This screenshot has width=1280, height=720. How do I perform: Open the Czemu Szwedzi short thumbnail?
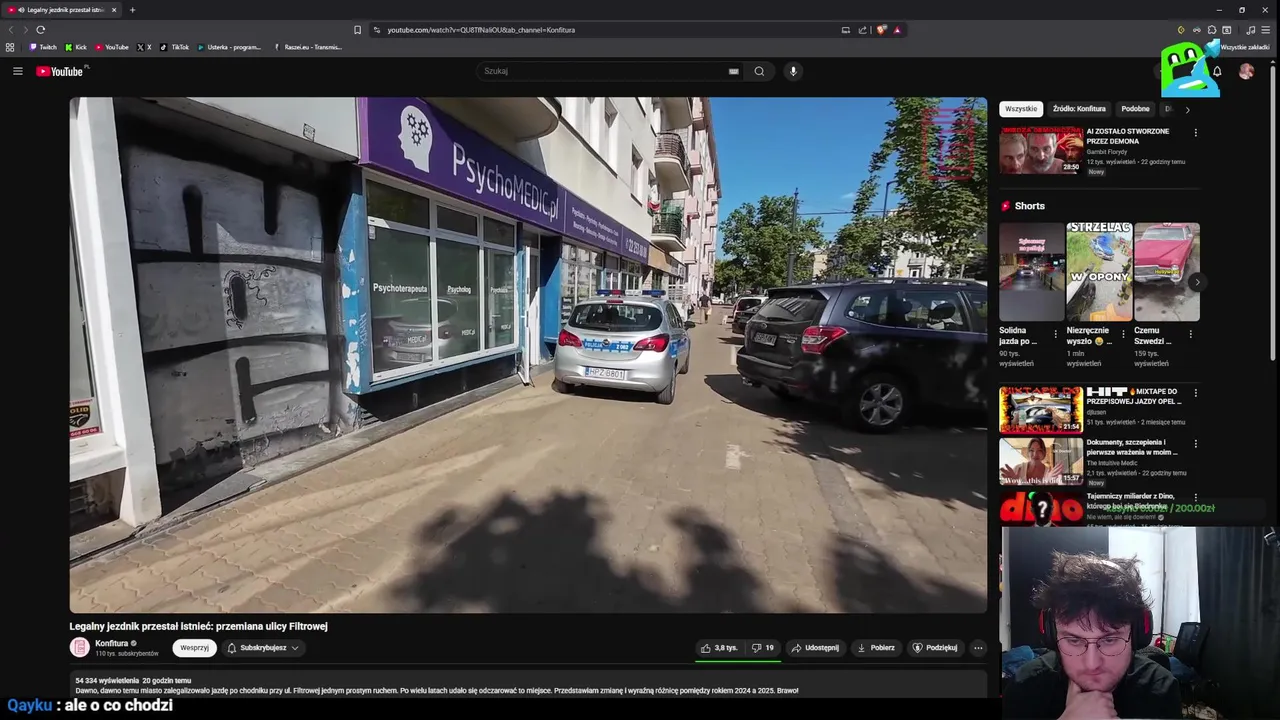(1166, 272)
